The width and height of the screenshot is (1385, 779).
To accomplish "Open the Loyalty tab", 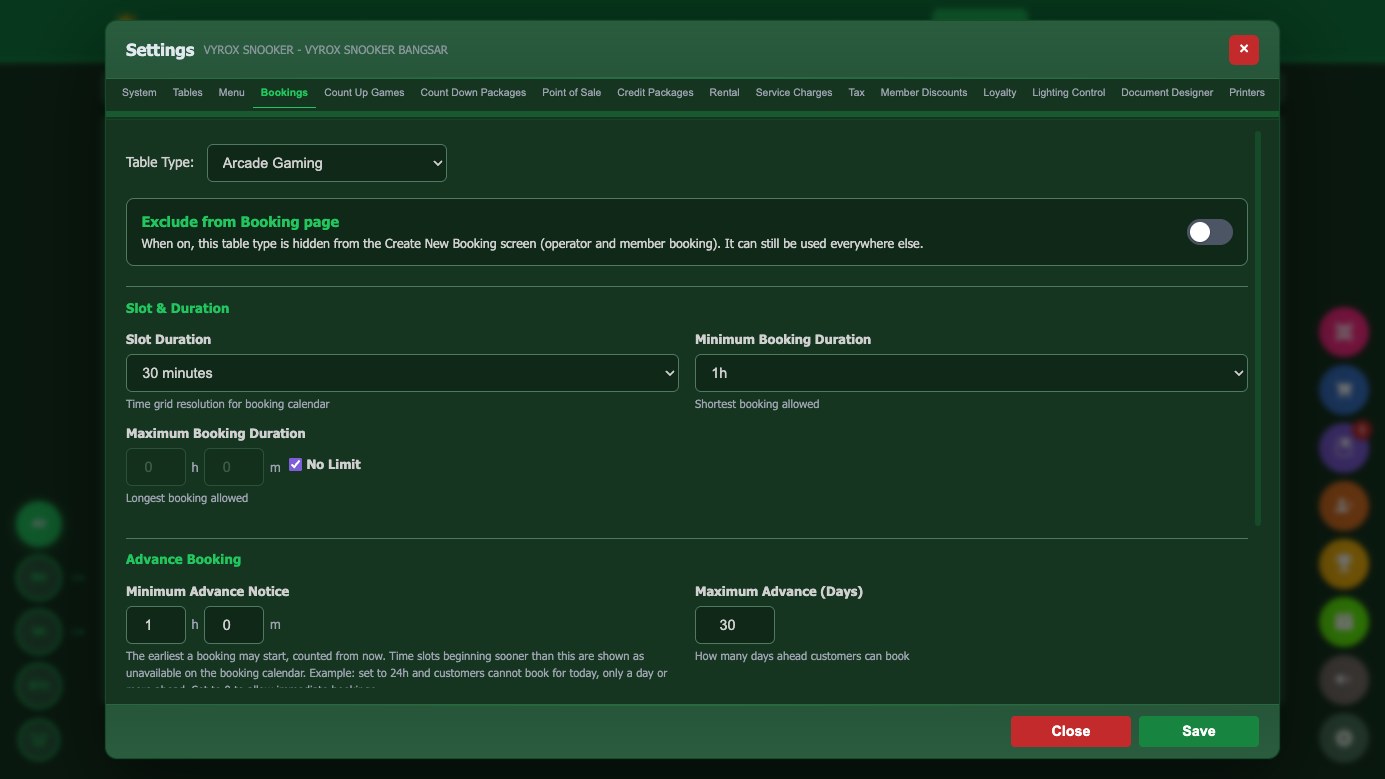I will pyautogui.click(x=999, y=92).
